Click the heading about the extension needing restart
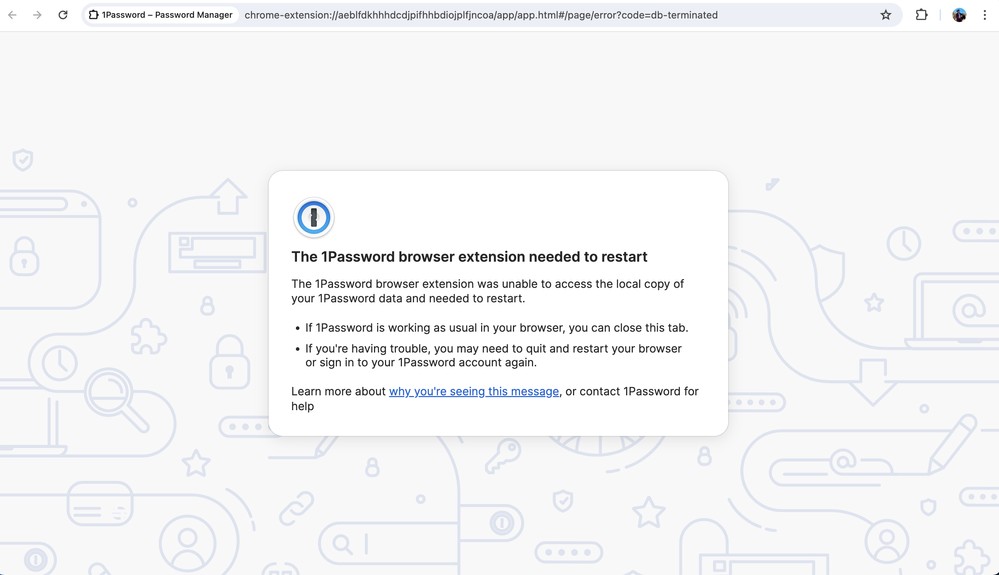Screen dimensions: 999x575 (469, 257)
